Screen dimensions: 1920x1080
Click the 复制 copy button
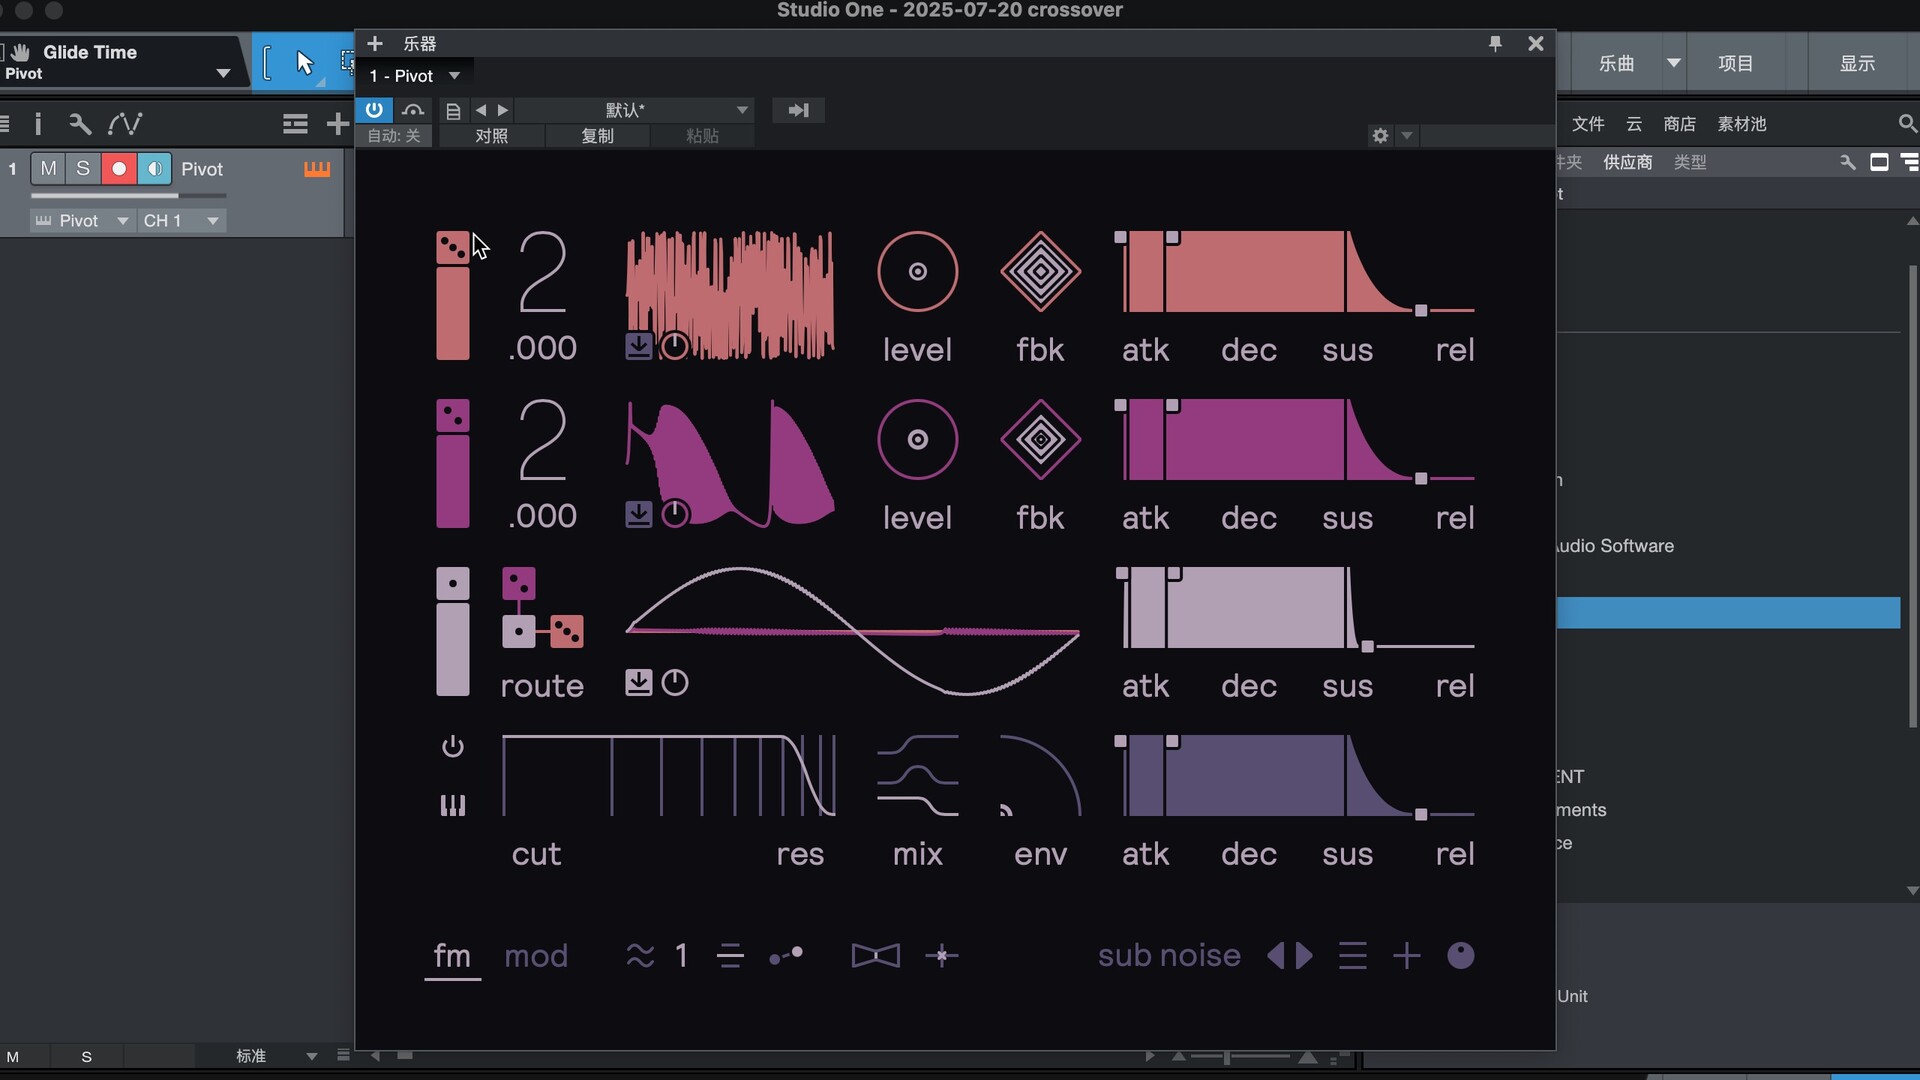[x=597, y=135]
